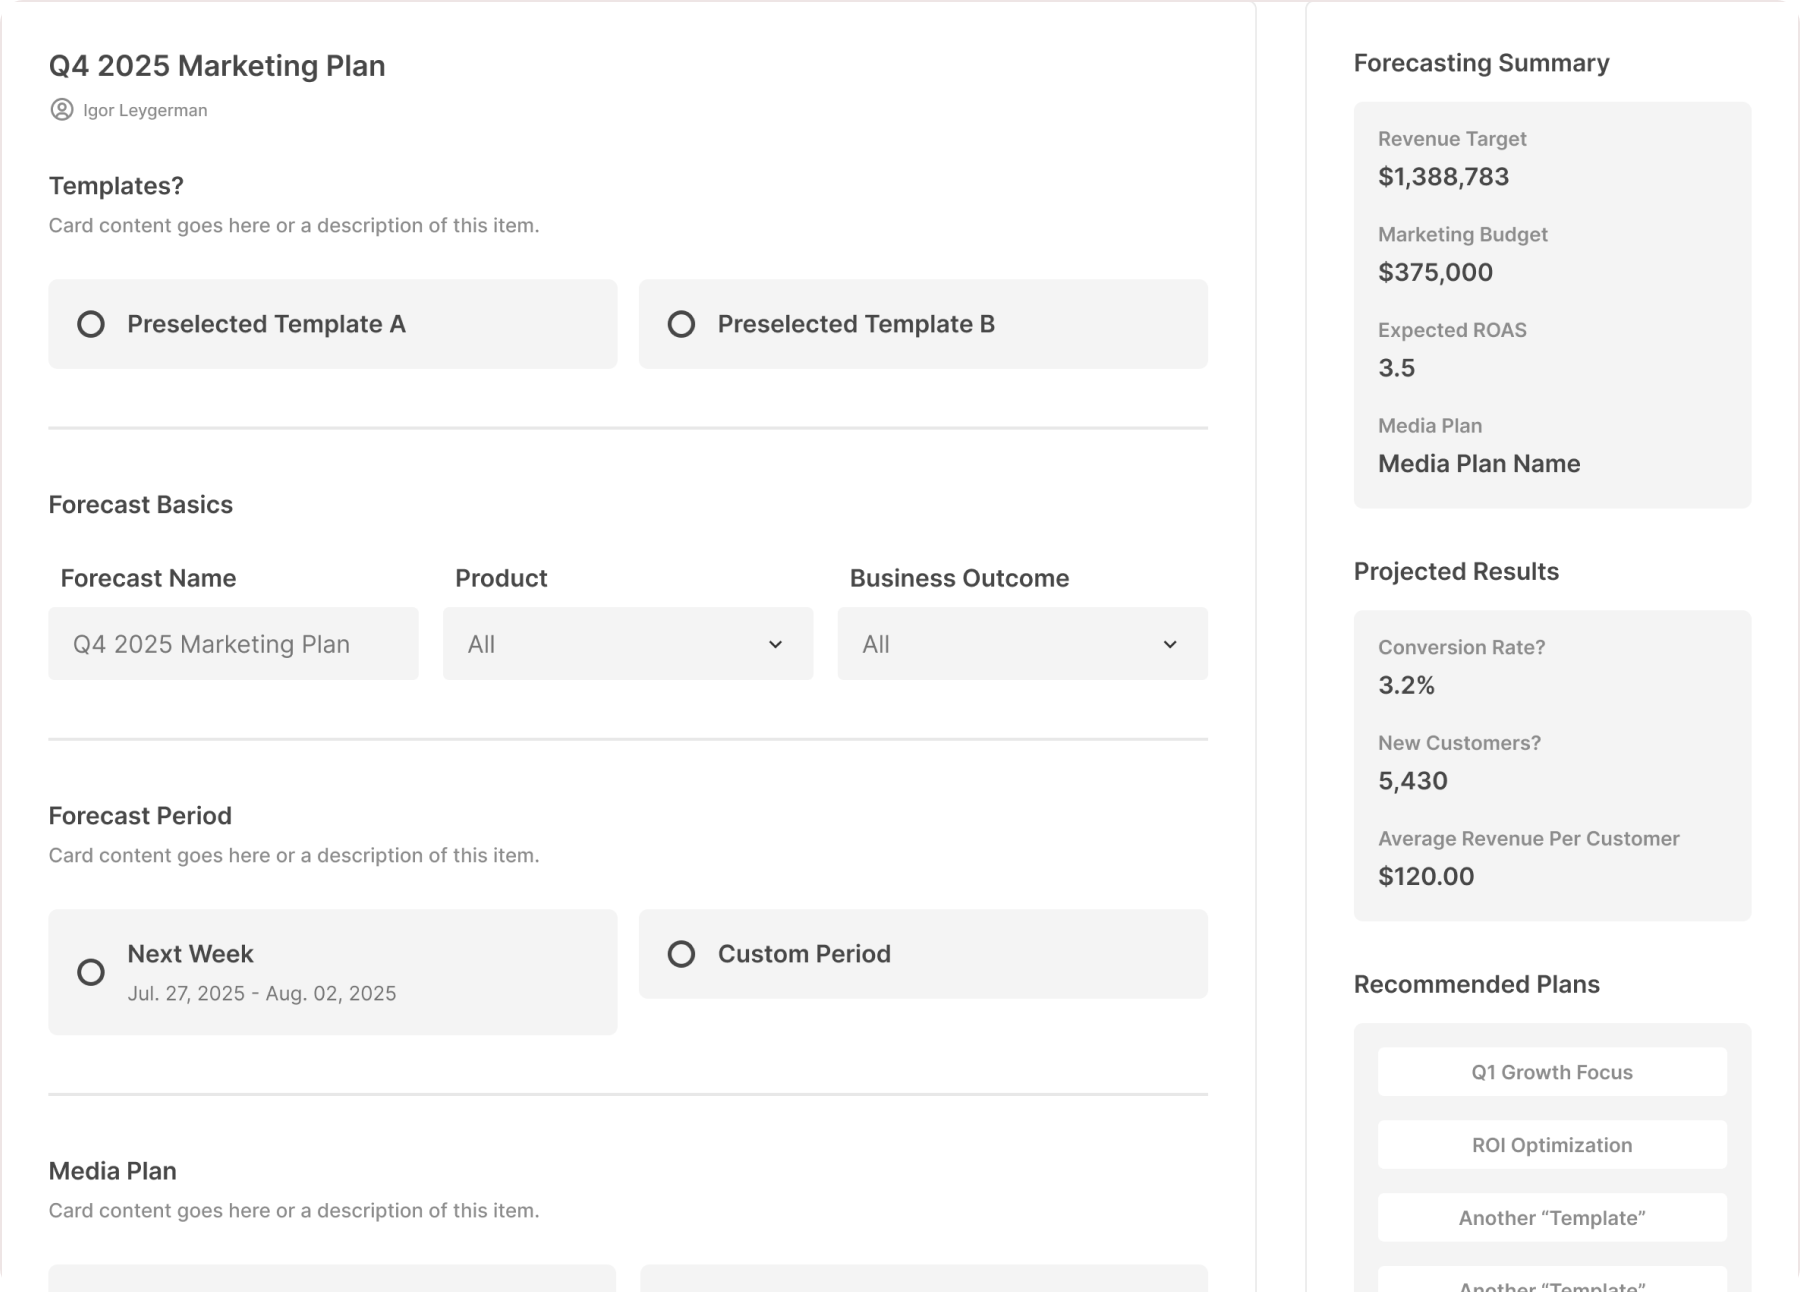Click the Igor Leygerman author name
Viewport: 1800px width, 1292px height.
(145, 110)
